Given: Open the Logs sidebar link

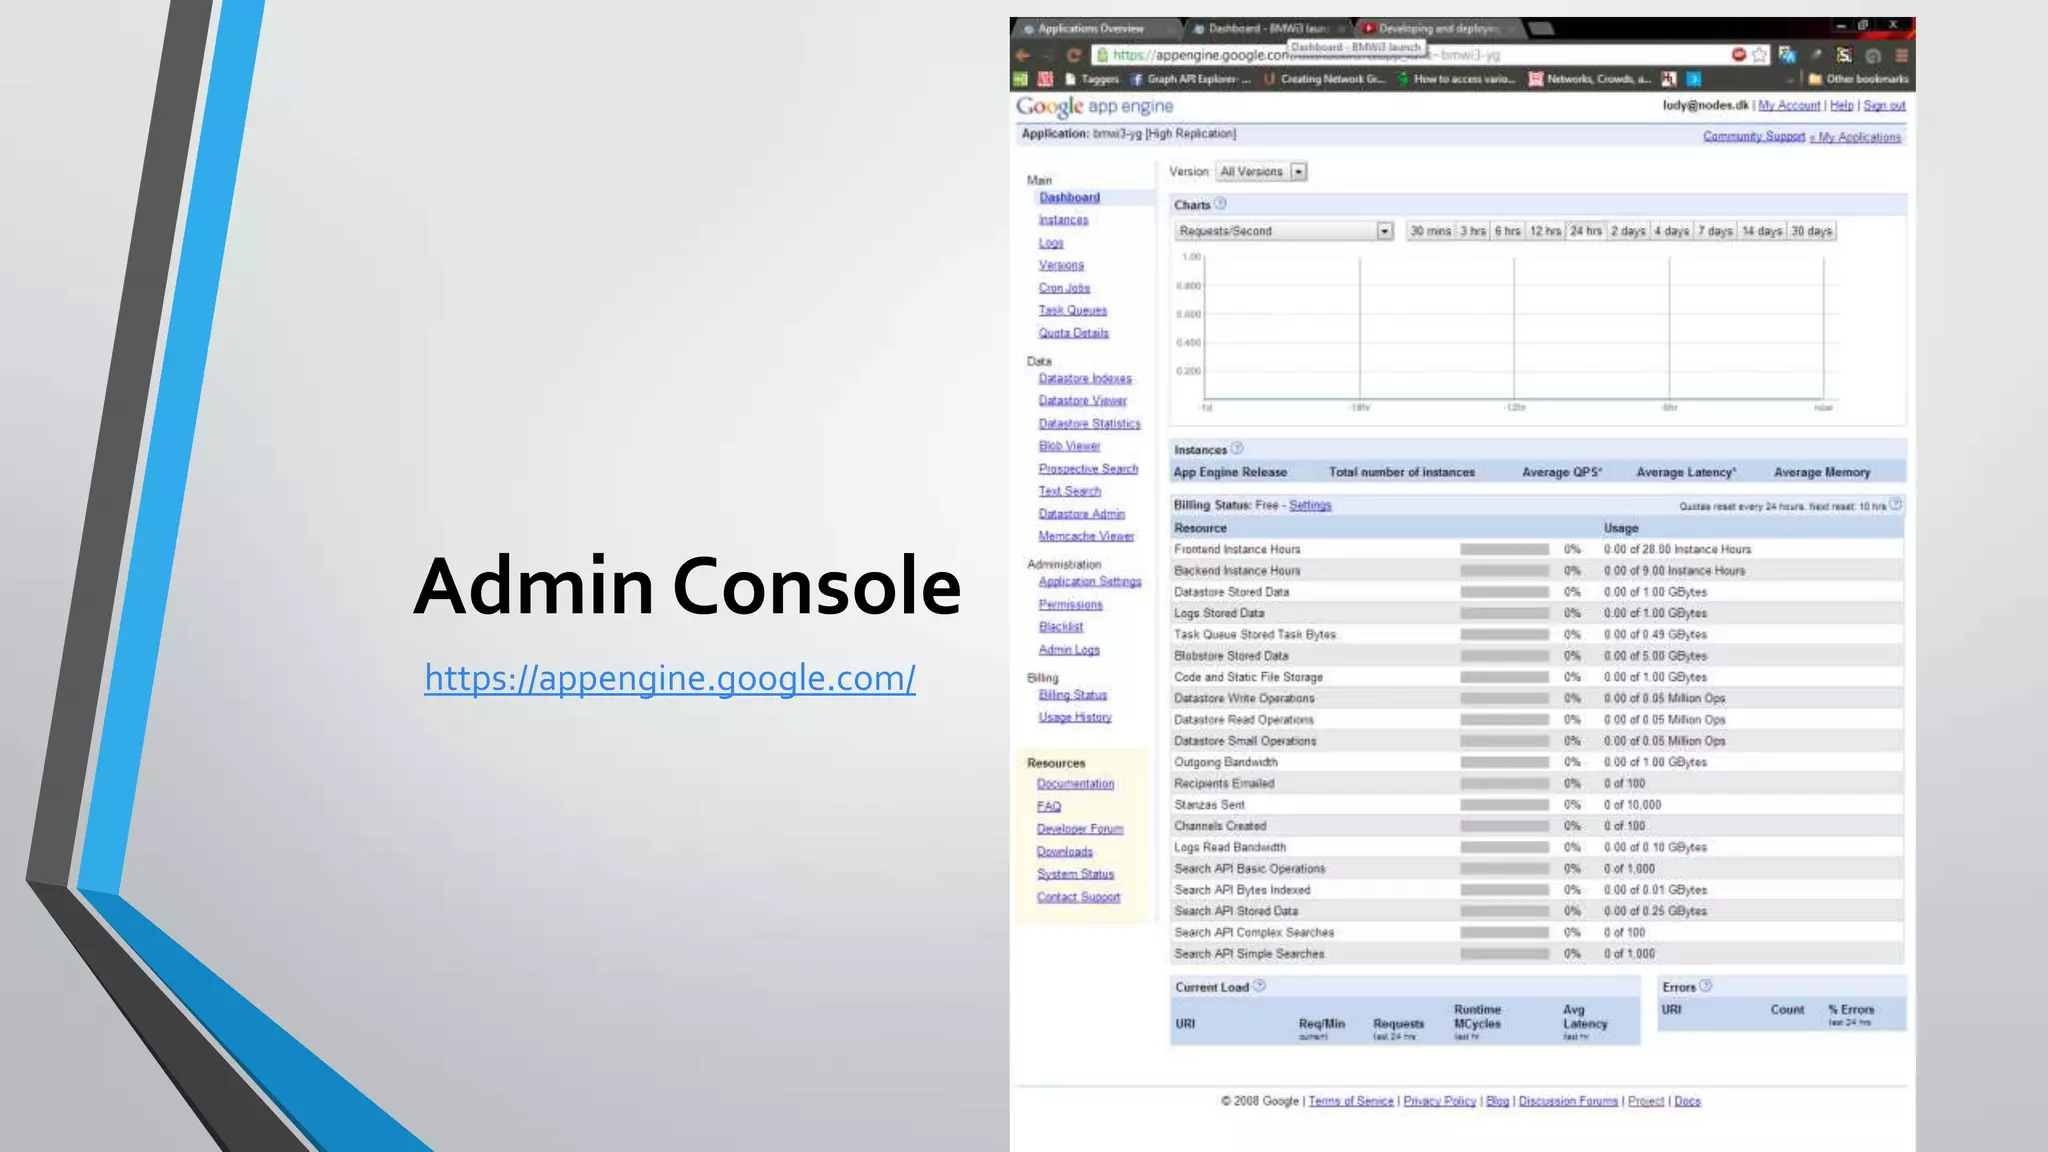Looking at the screenshot, I should [x=1051, y=243].
